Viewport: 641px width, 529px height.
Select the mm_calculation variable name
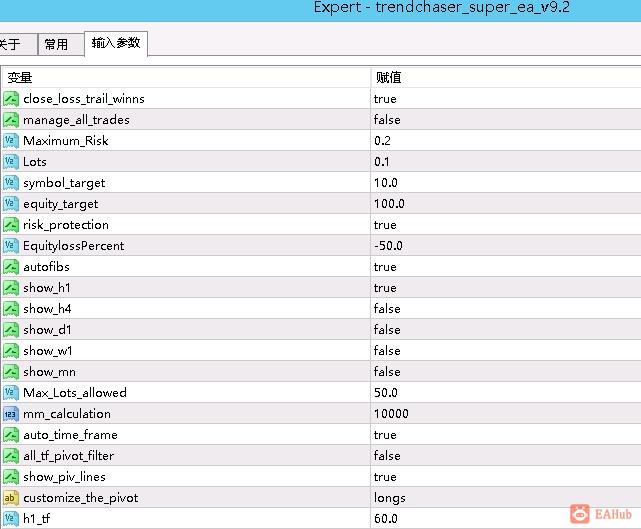click(x=67, y=414)
